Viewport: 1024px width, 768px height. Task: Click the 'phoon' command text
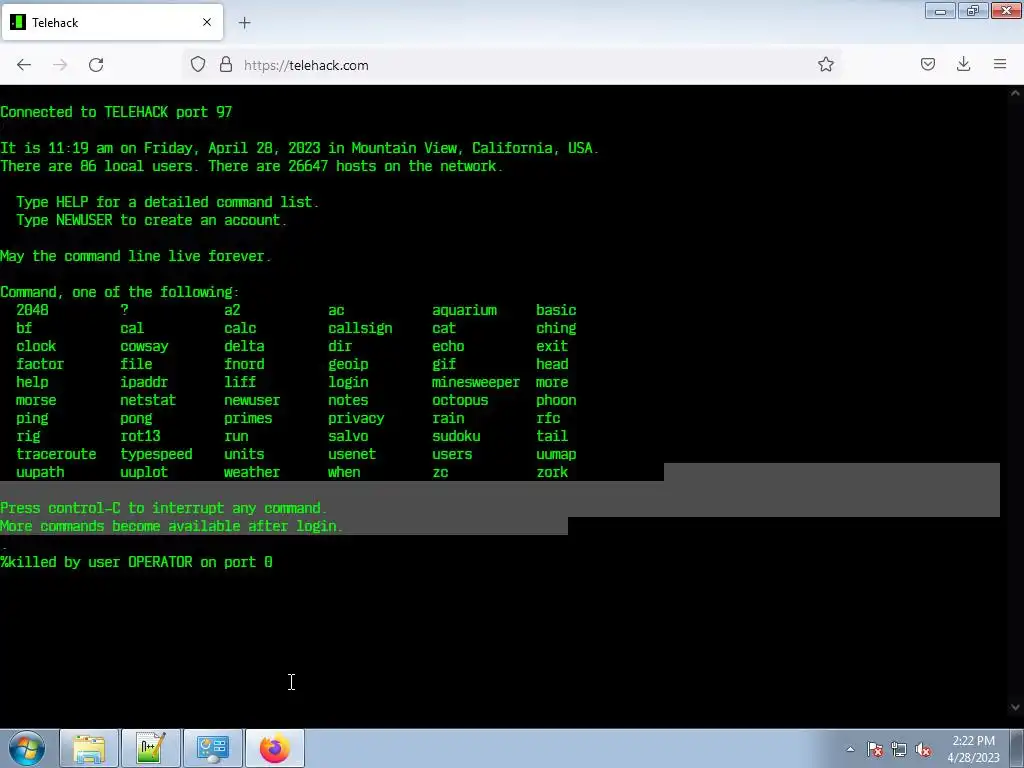click(556, 400)
